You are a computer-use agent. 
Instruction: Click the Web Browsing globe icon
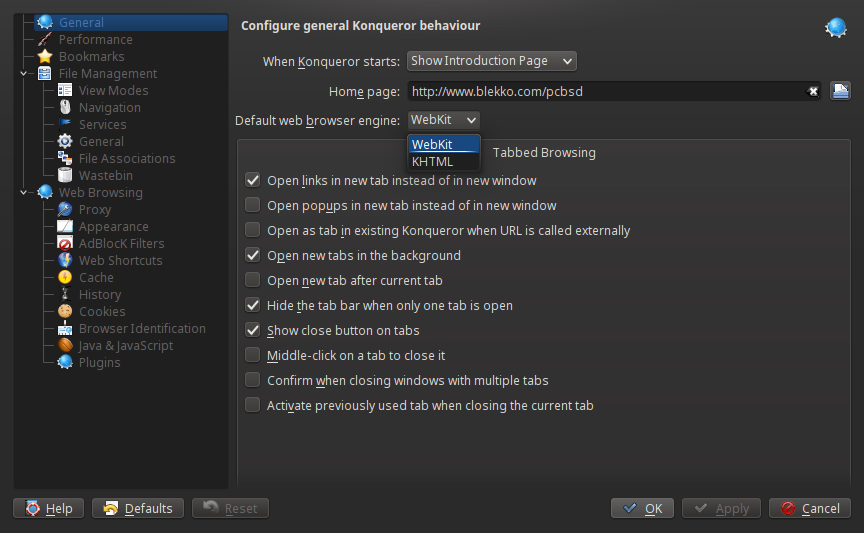pos(45,193)
